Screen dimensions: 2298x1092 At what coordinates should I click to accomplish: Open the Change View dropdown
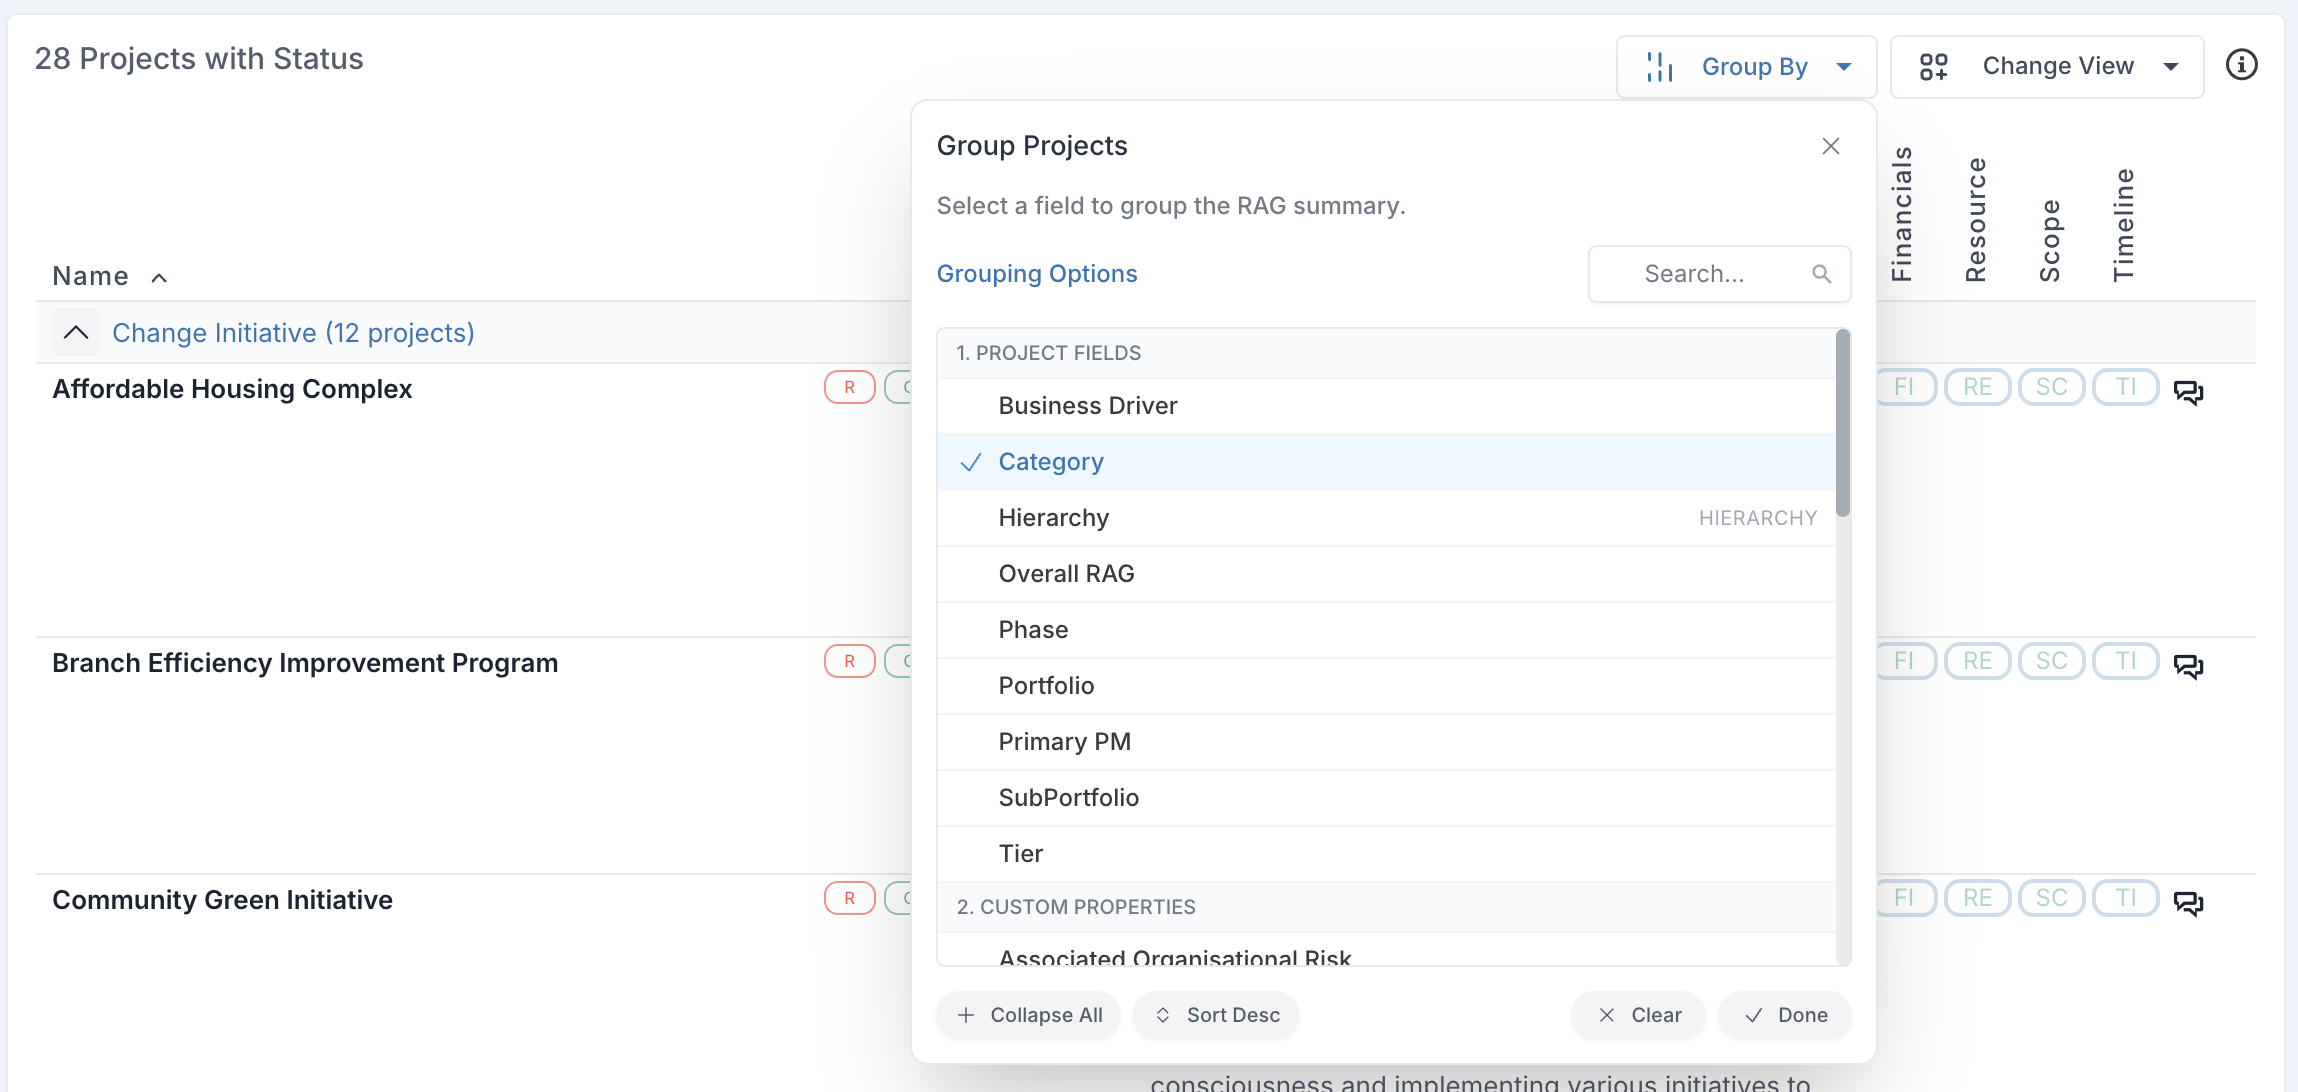[x=2047, y=67]
